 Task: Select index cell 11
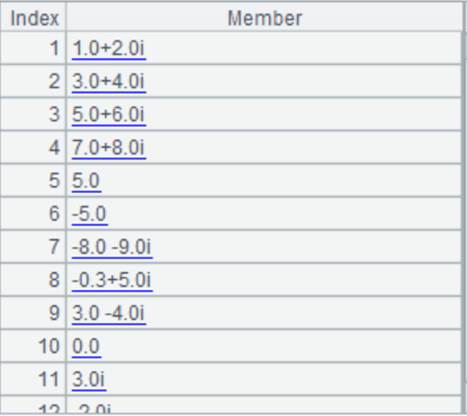[33, 379]
